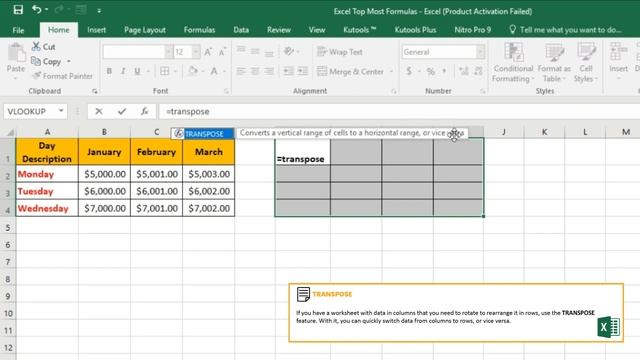Switch to the Formulas tab
Screen dimensions: 640x360
[199, 30]
